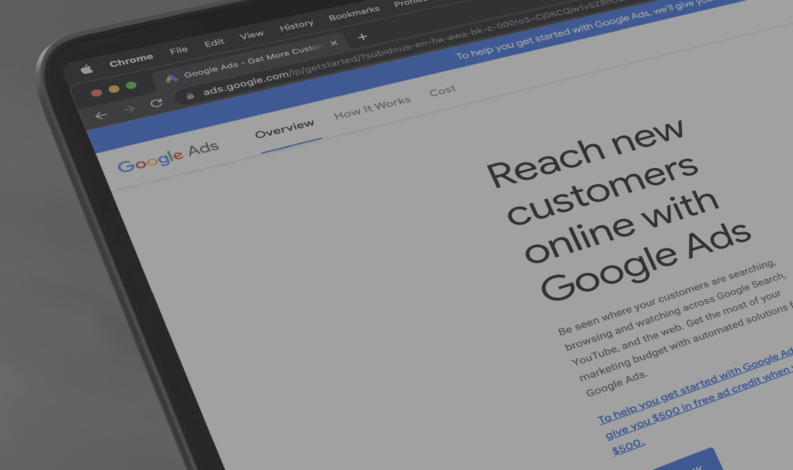Open the File menu
The height and width of the screenshot is (470, 793).
(179, 50)
